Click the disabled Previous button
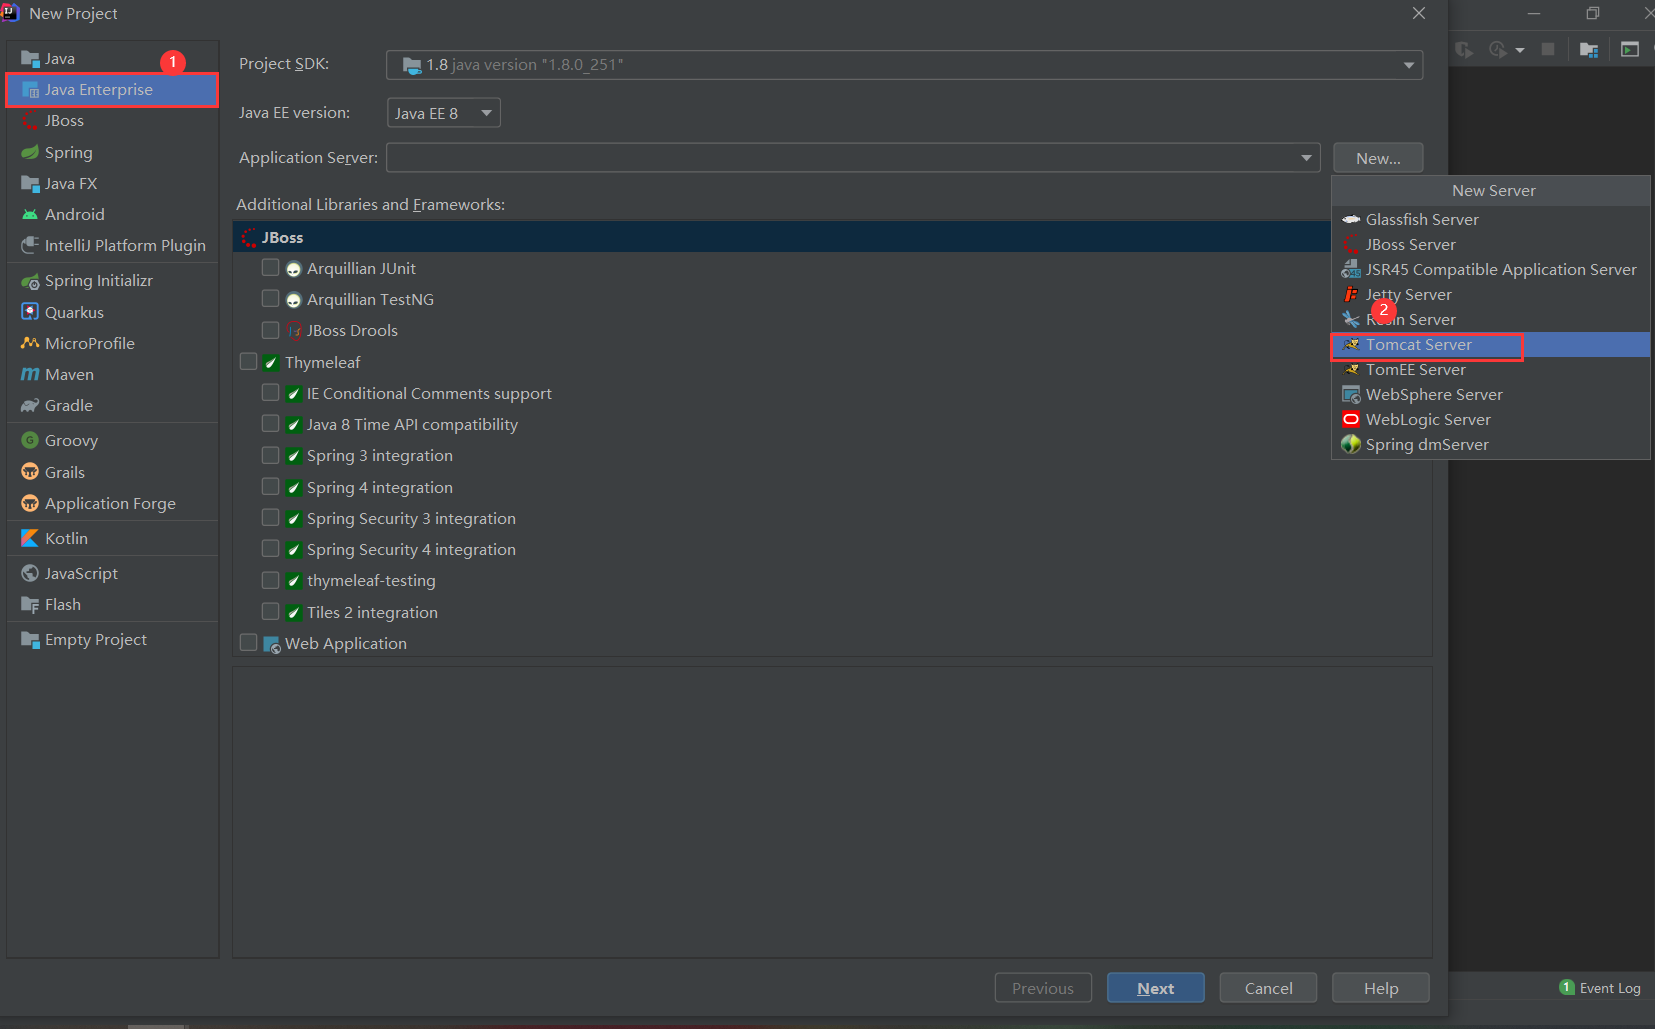 1043,988
